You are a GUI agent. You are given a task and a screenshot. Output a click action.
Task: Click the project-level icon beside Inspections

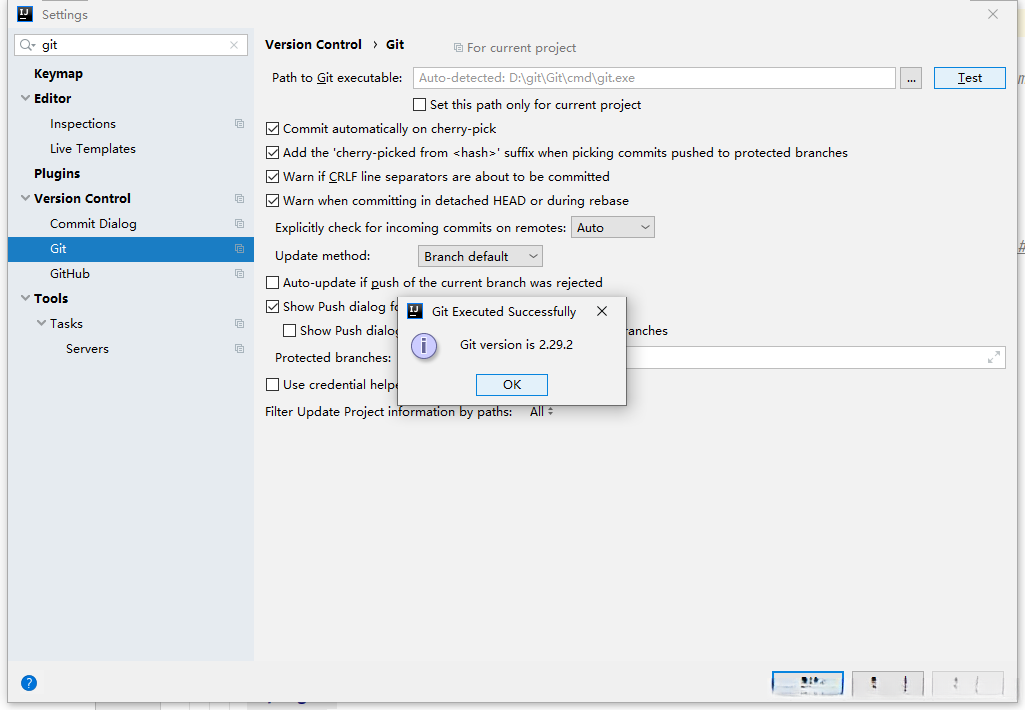pyautogui.click(x=239, y=124)
